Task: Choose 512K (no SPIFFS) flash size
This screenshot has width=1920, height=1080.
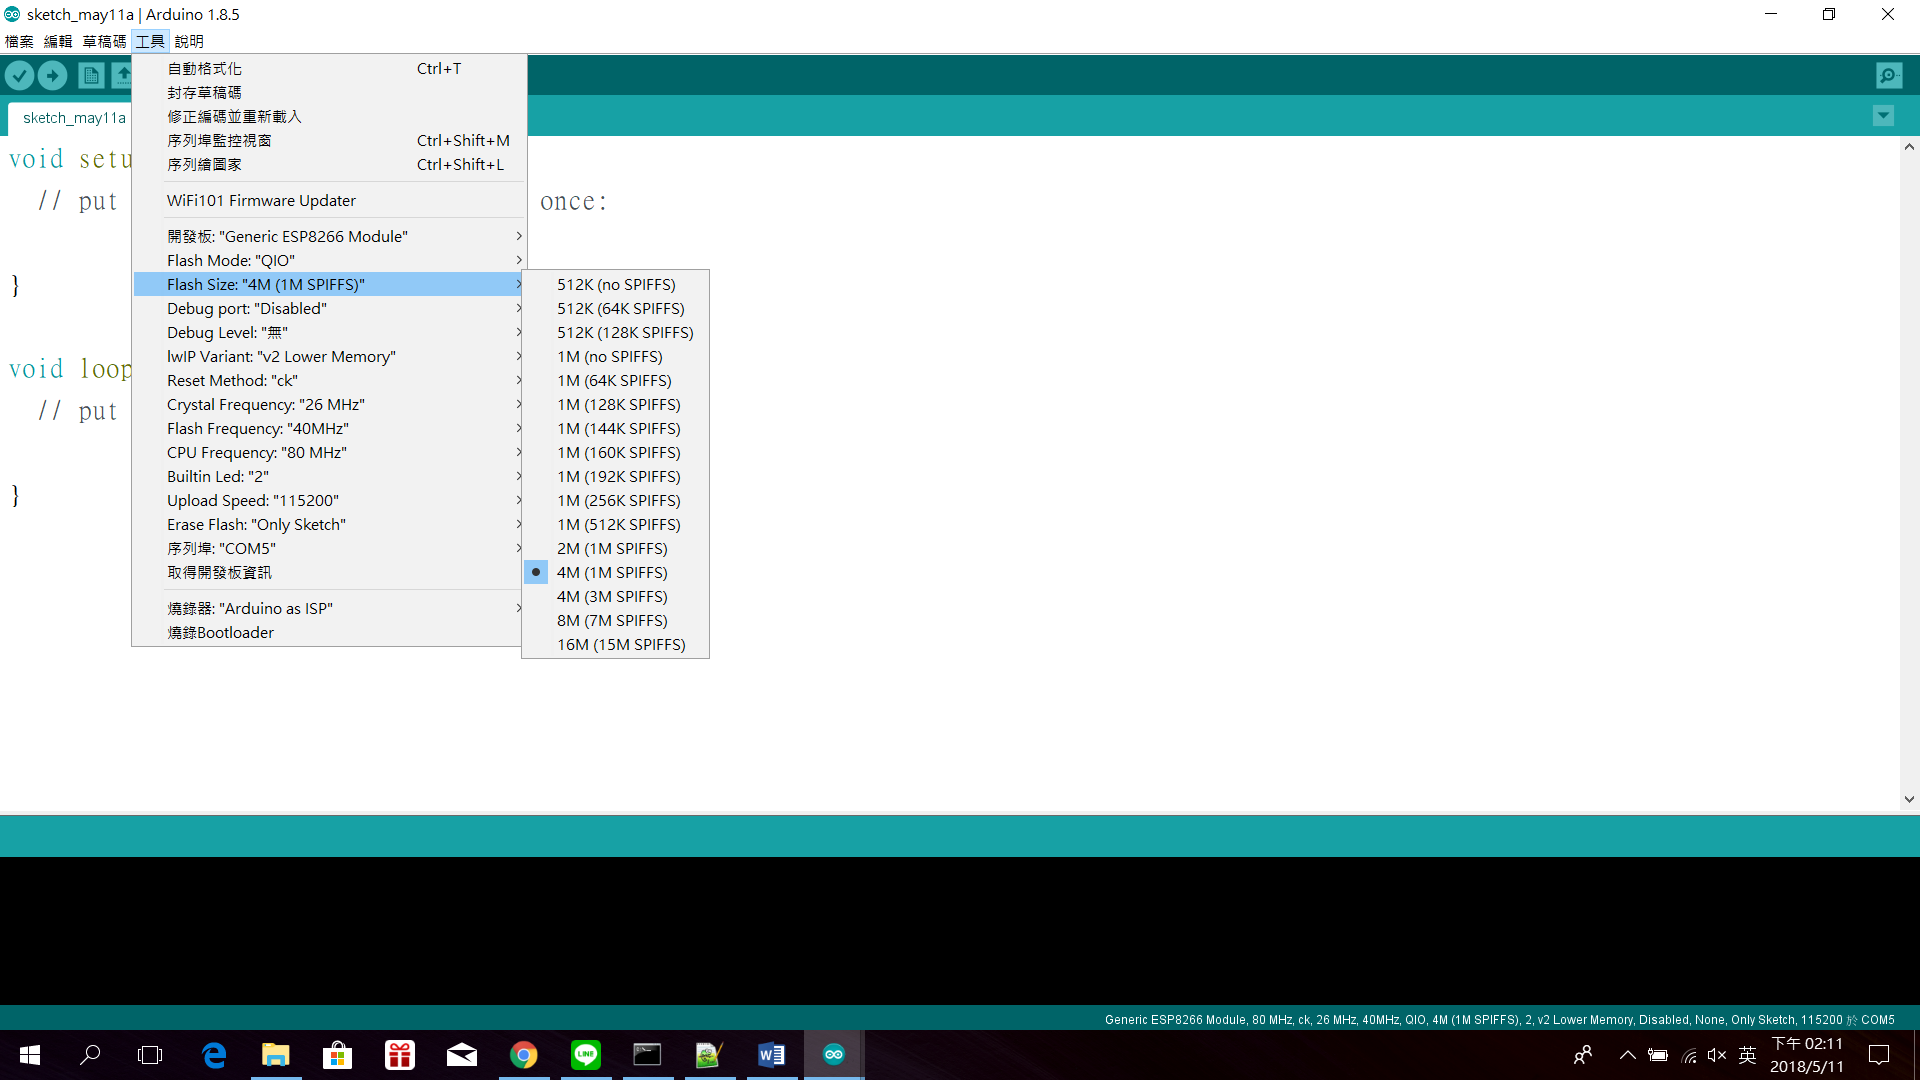Action: 616,284
